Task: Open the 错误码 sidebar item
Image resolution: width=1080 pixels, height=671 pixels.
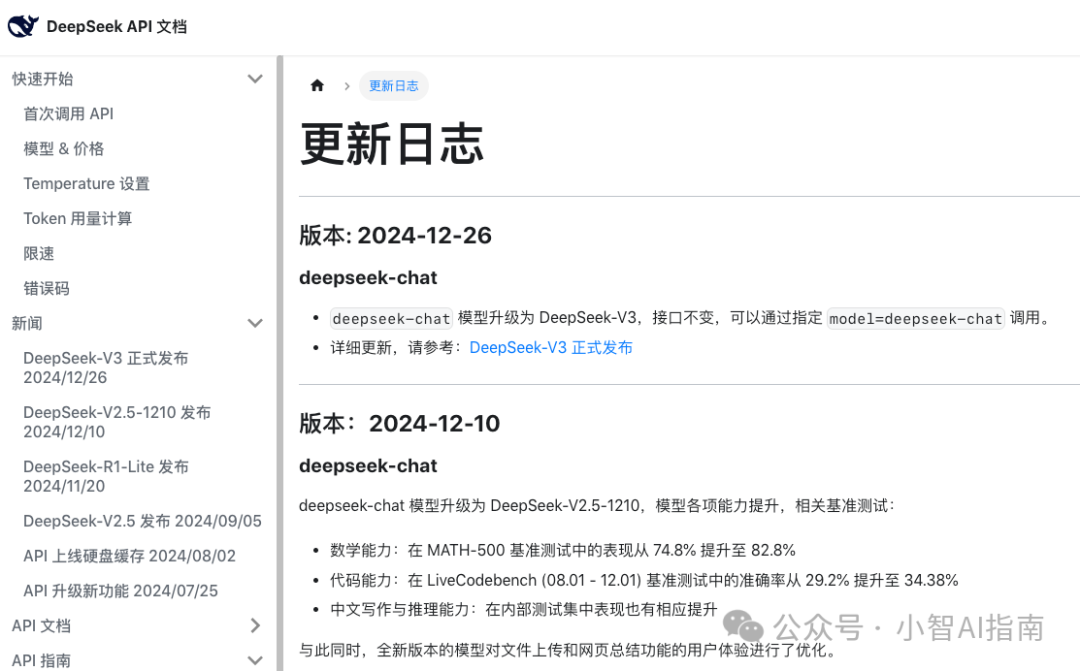Action: coord(46,289)
